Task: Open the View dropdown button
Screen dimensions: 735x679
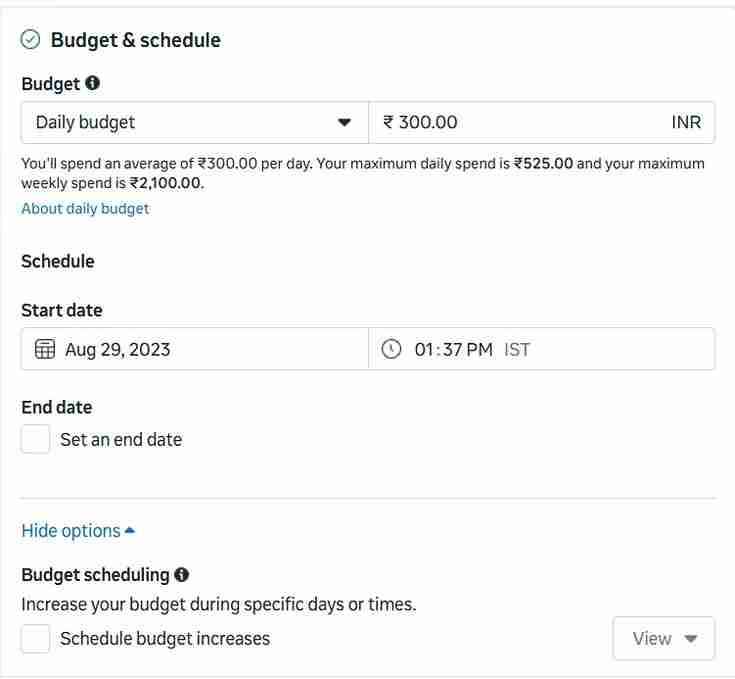Action: tap(664, 638)
